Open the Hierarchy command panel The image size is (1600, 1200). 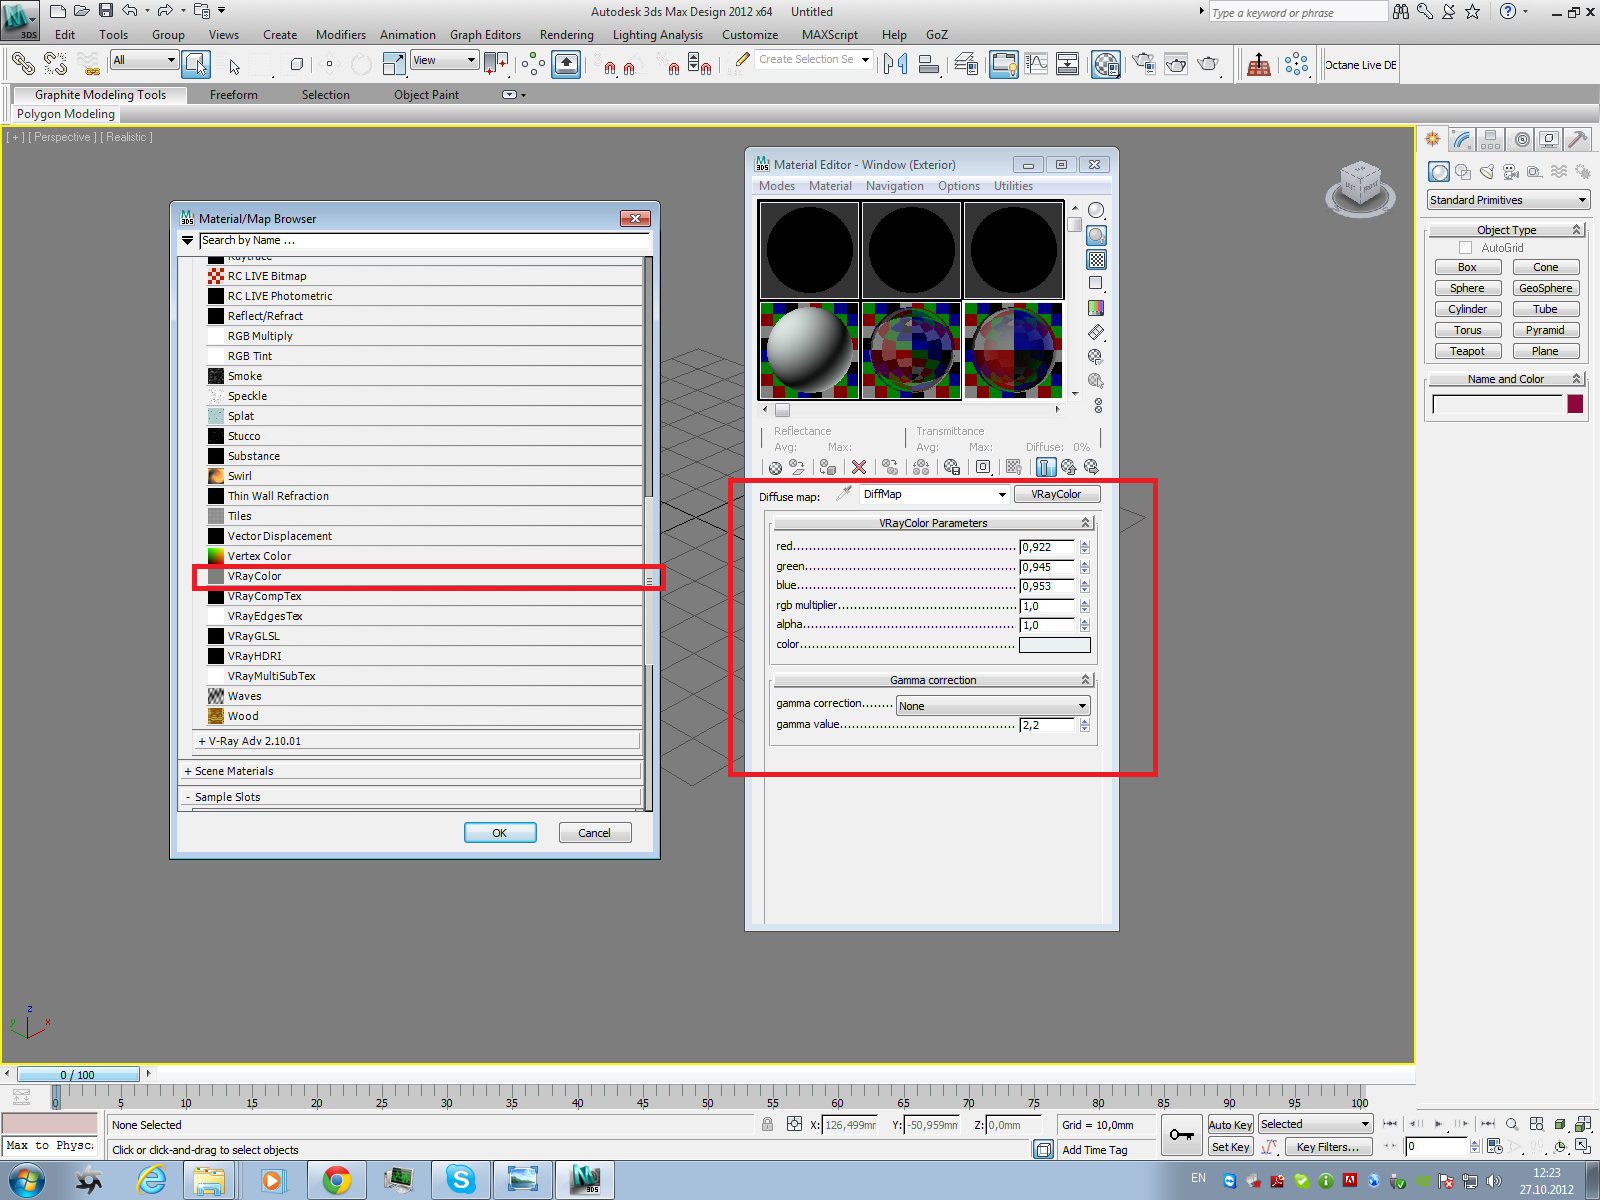click(1491, 139)
